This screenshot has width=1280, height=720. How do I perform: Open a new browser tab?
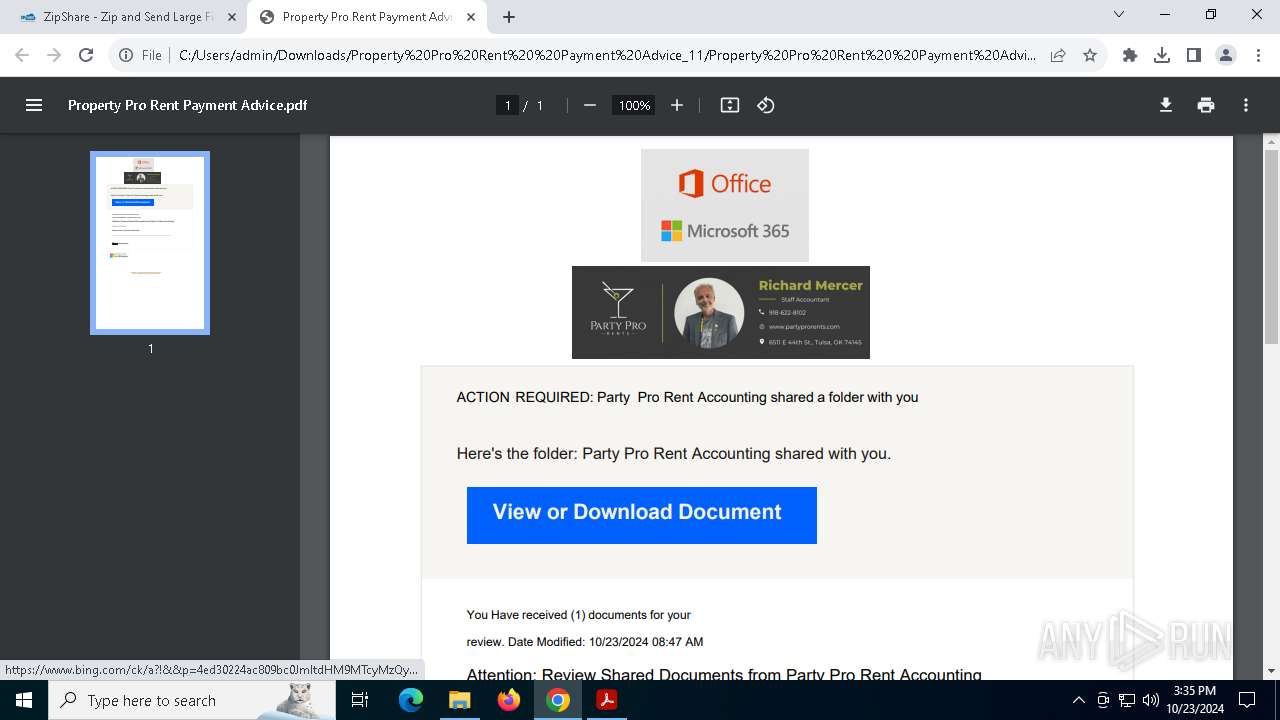509,17
